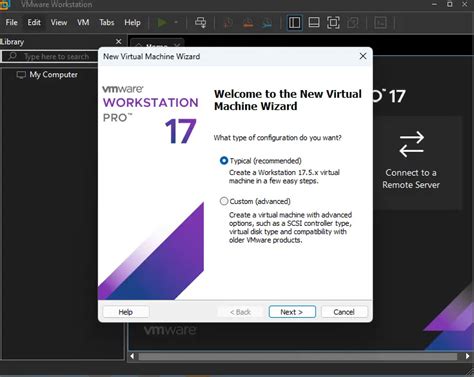Click the Take Snapshot toolbar icon
Viewport: 474px width, 377px height.
228,23
